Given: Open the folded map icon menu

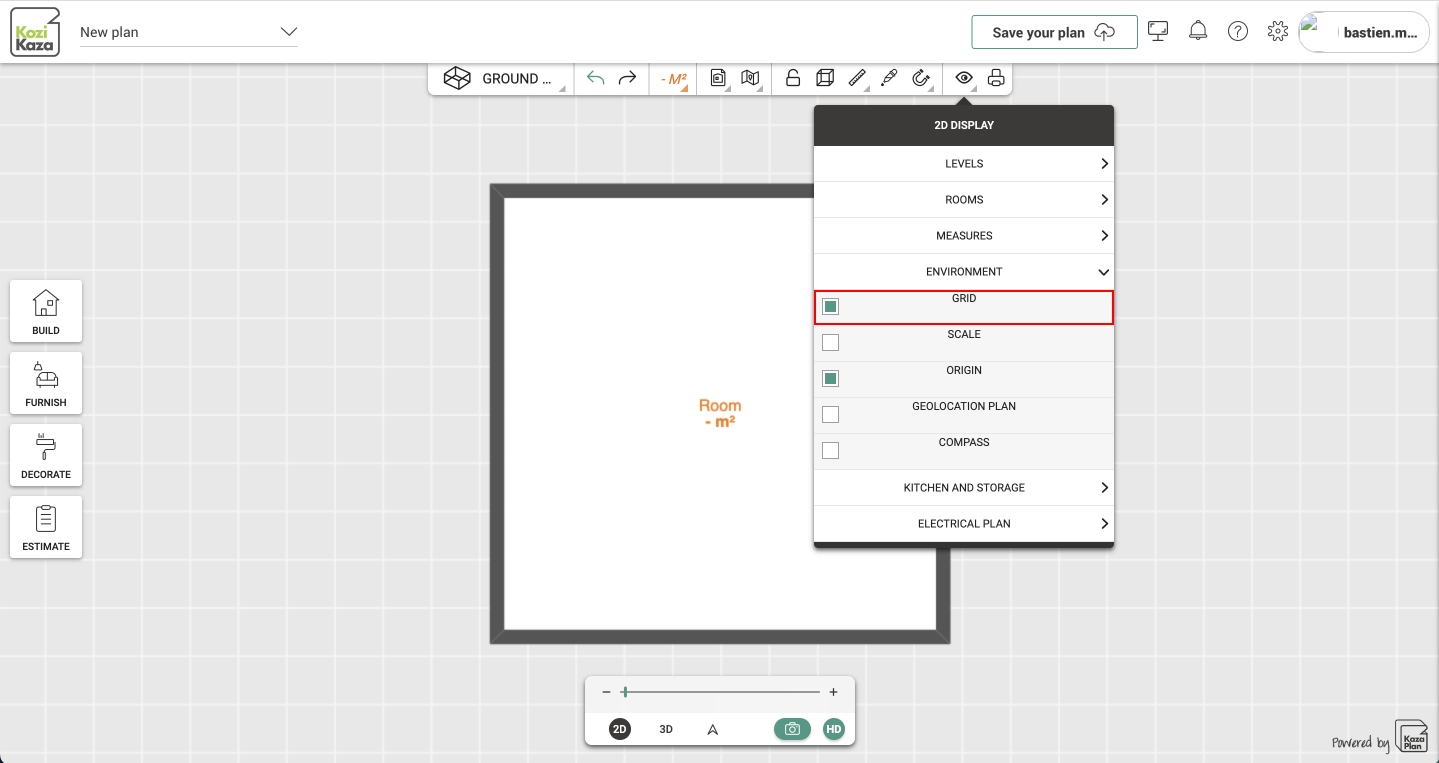Looking at the screenshot, I should coord(750,78).
